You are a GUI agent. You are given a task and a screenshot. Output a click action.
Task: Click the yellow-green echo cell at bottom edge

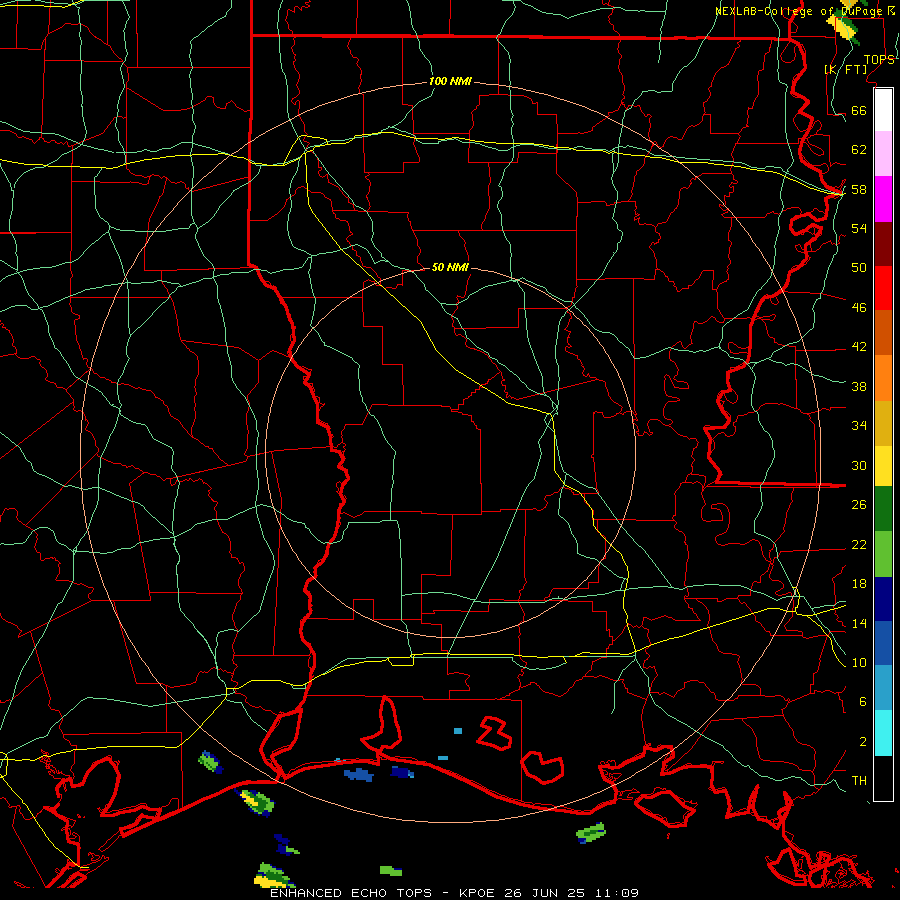tap(273, 875)
